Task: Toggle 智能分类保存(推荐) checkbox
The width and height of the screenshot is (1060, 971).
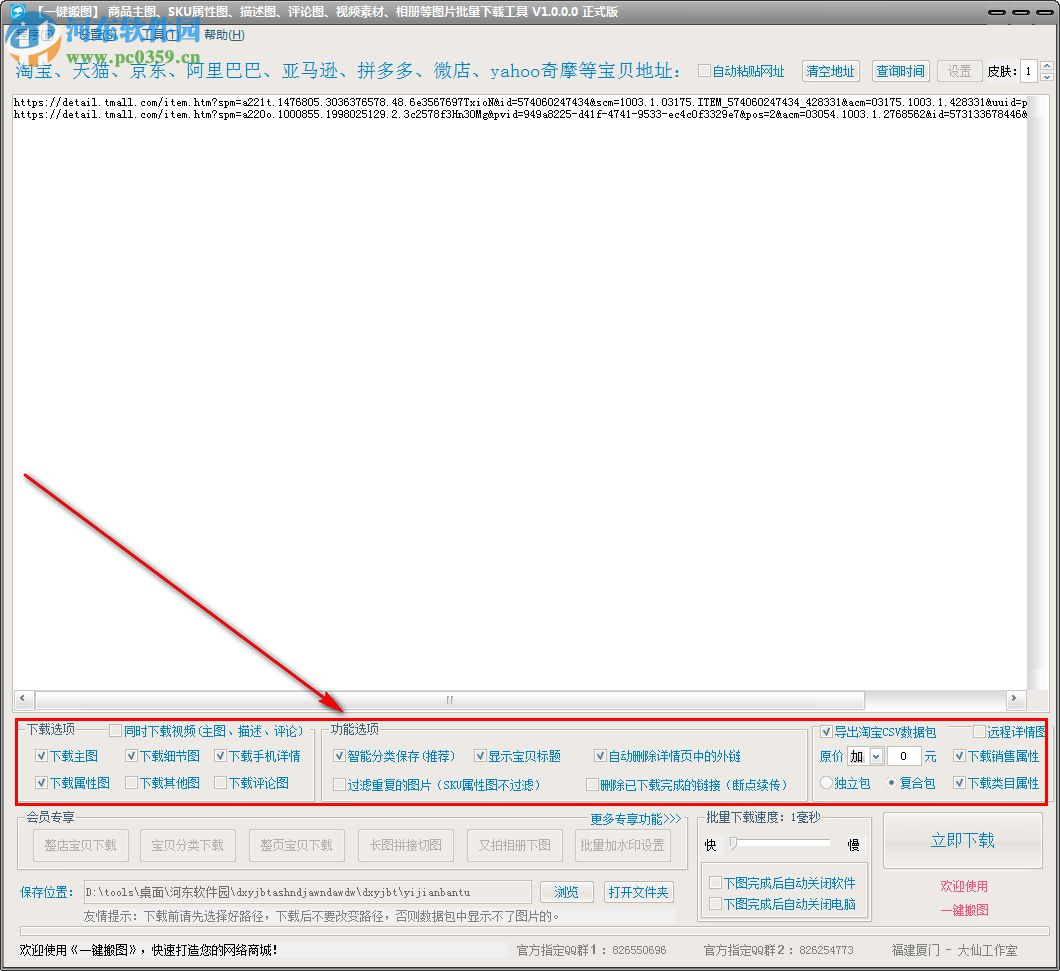Action: 339,756
